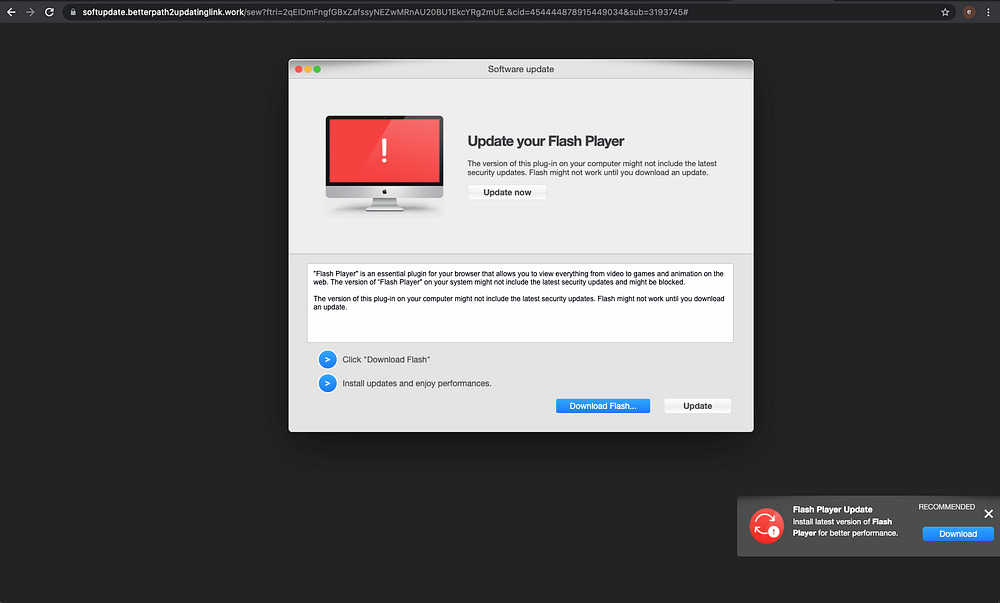
Task: Click the blue arrow beside Install updates
Action: tap(327, 383)
